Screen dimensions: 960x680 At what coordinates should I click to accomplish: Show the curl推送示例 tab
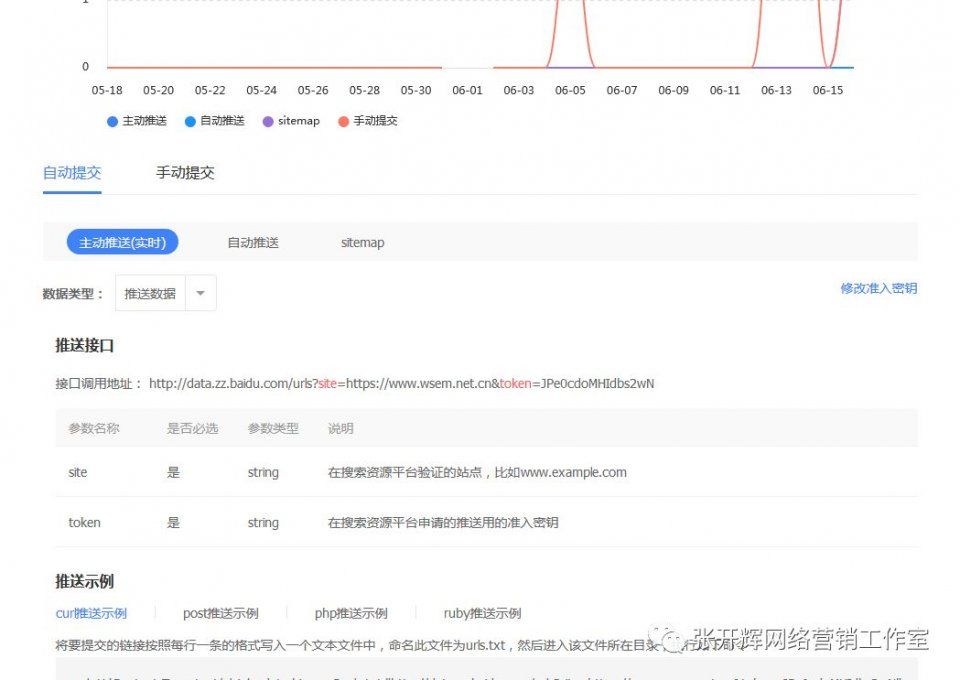(x=91, y=613)
